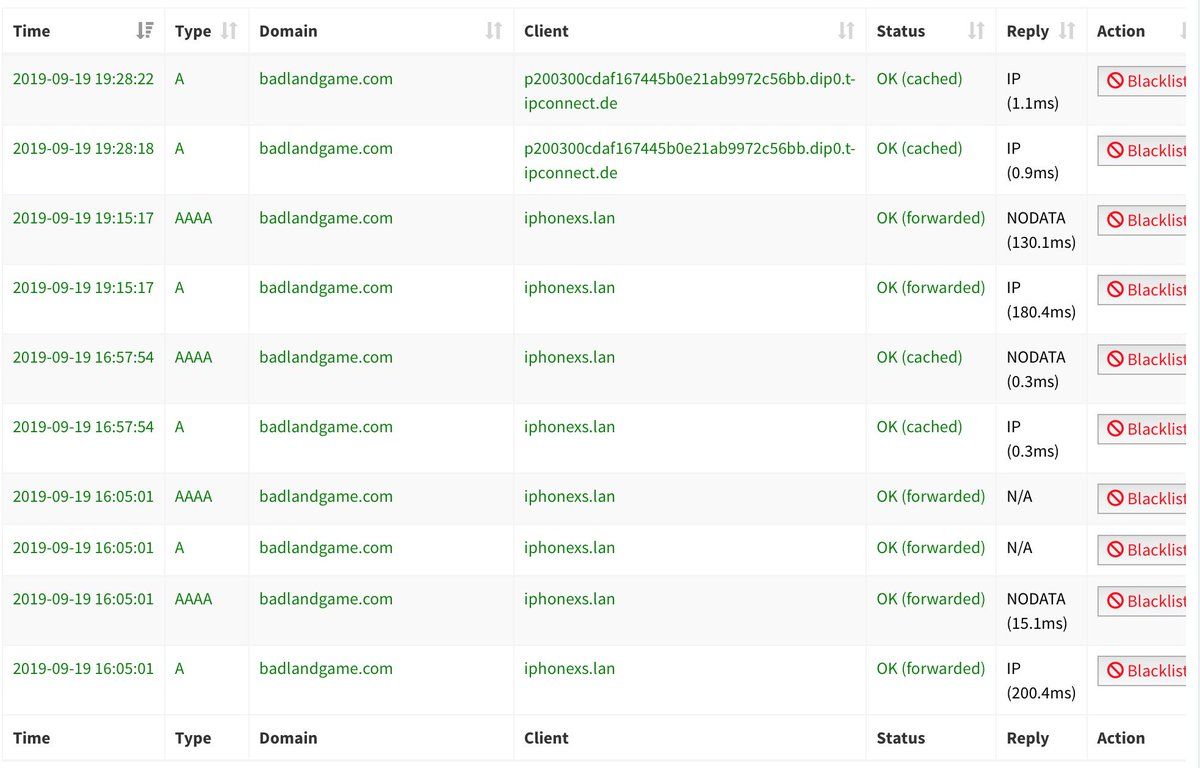The width and height of the screenshot is (1200, 768).
Task: Blacklist the 19:28:22 badlandgame.com query
Action: coord(1145,81)
